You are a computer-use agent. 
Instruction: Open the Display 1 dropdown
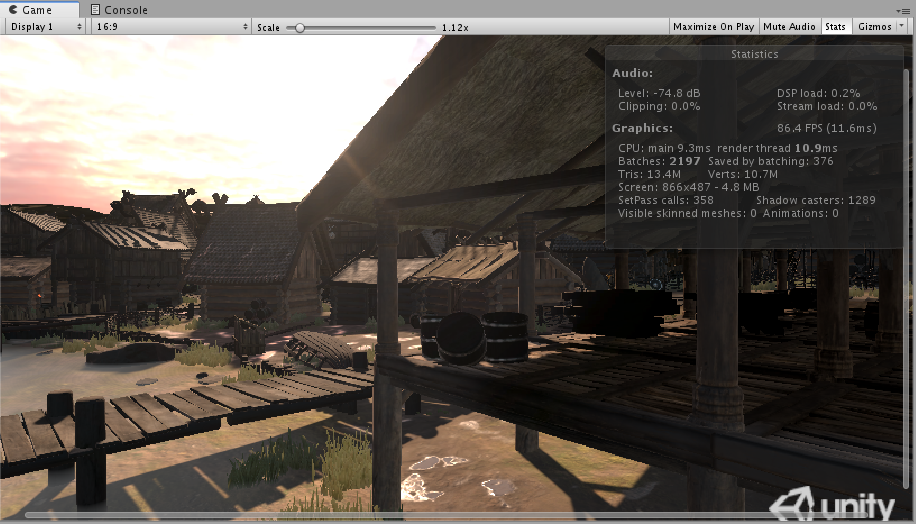pos(45,27)
